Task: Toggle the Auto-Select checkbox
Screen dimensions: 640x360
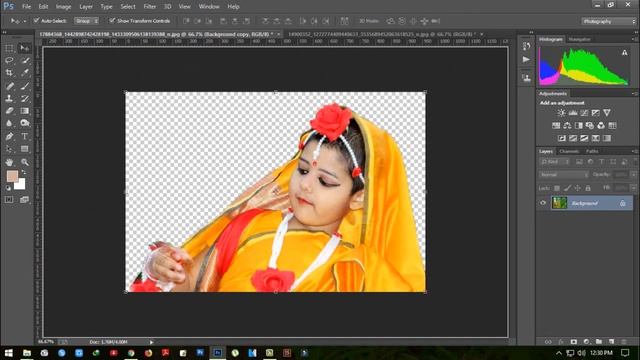Action: coord(36,20)
